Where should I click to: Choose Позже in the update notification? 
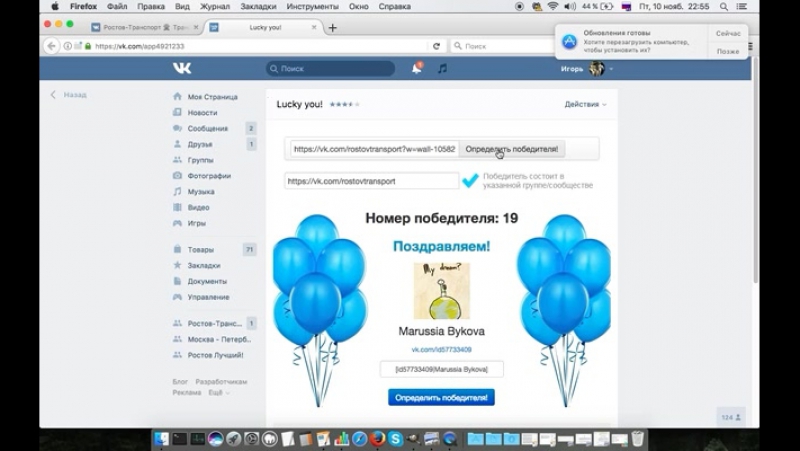coord(728,51)
